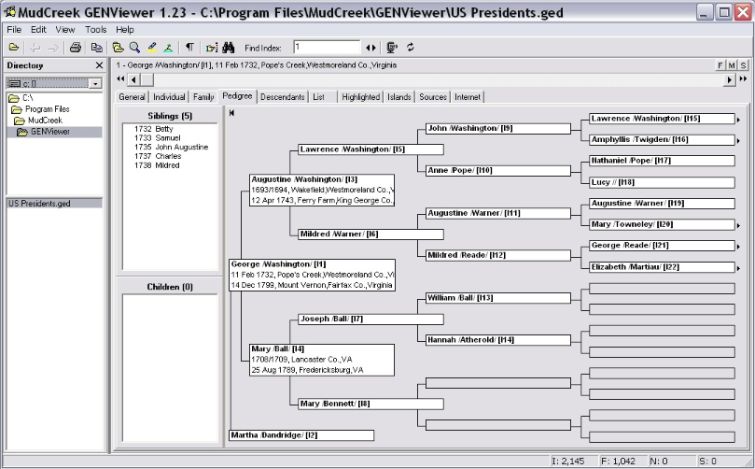
Task: Switch to the List tab
Action: 319,97
